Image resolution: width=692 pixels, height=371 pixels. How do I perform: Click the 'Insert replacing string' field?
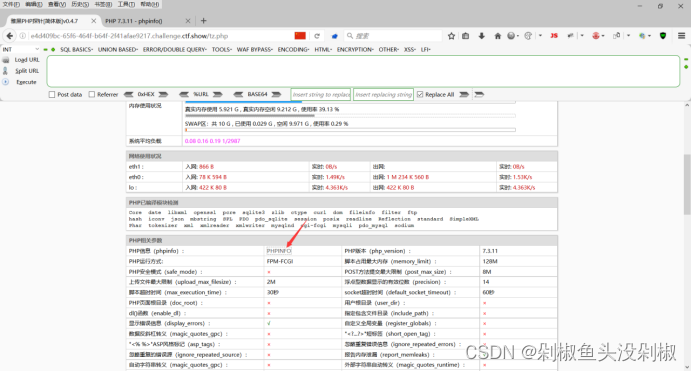click(x=384, y=94)
